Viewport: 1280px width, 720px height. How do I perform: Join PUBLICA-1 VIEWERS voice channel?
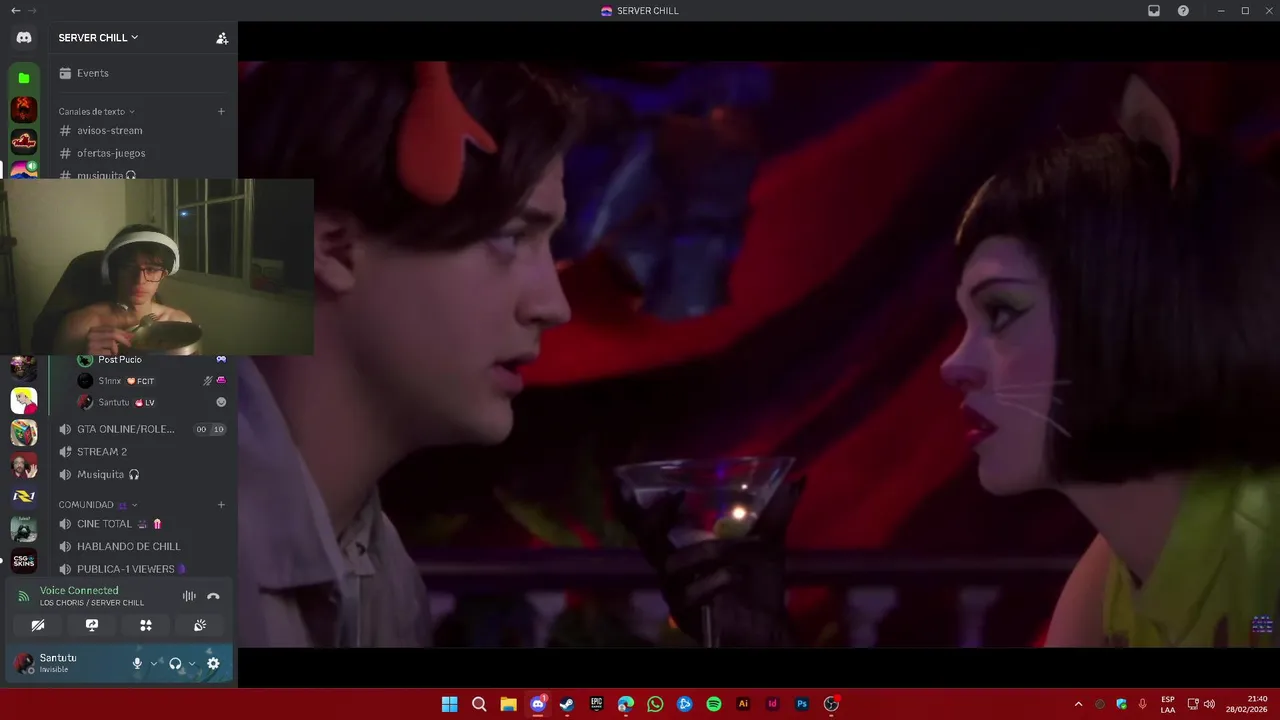click(x=142, y=569)
